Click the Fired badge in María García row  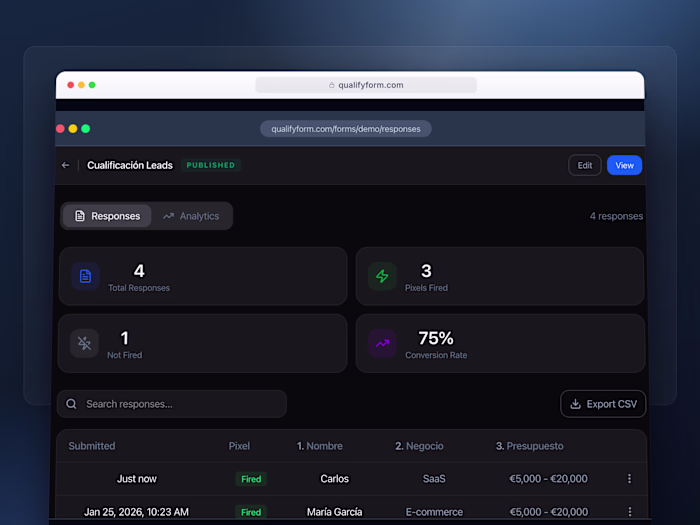coord(251,512)
